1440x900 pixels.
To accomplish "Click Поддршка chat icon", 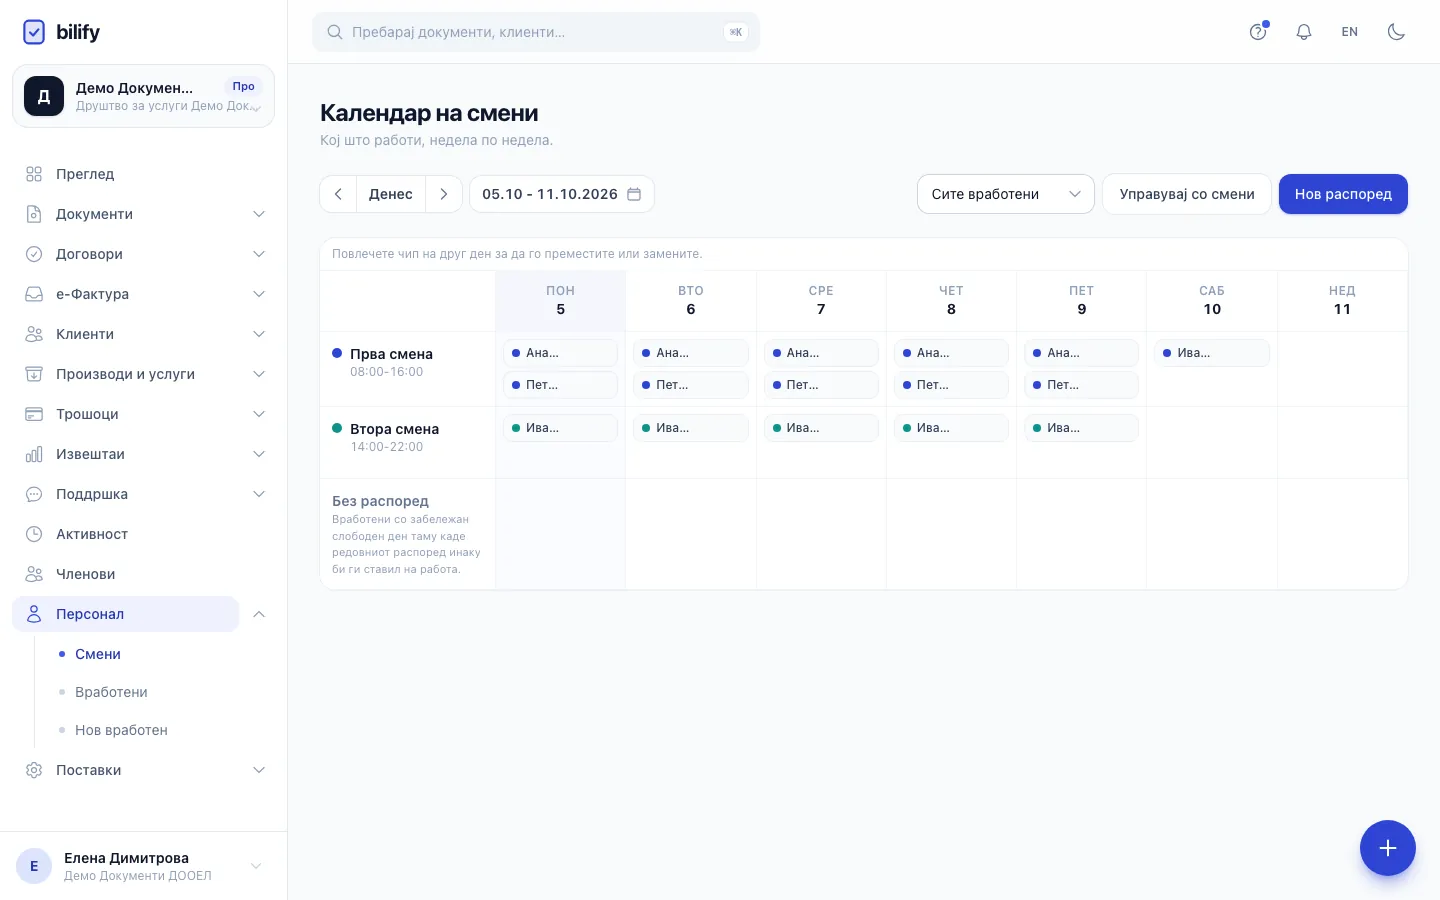I will 34,494.
